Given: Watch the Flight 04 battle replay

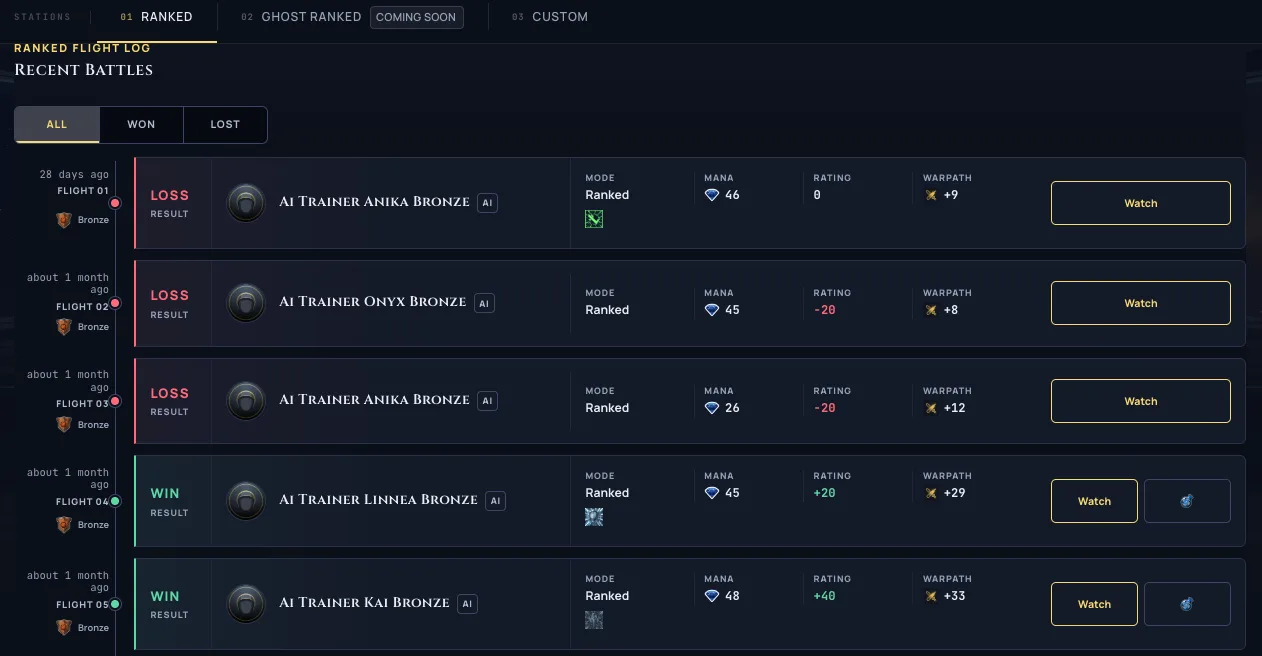Looking at the screenshot, I should pyautogui.click(x=1094, y=501).
